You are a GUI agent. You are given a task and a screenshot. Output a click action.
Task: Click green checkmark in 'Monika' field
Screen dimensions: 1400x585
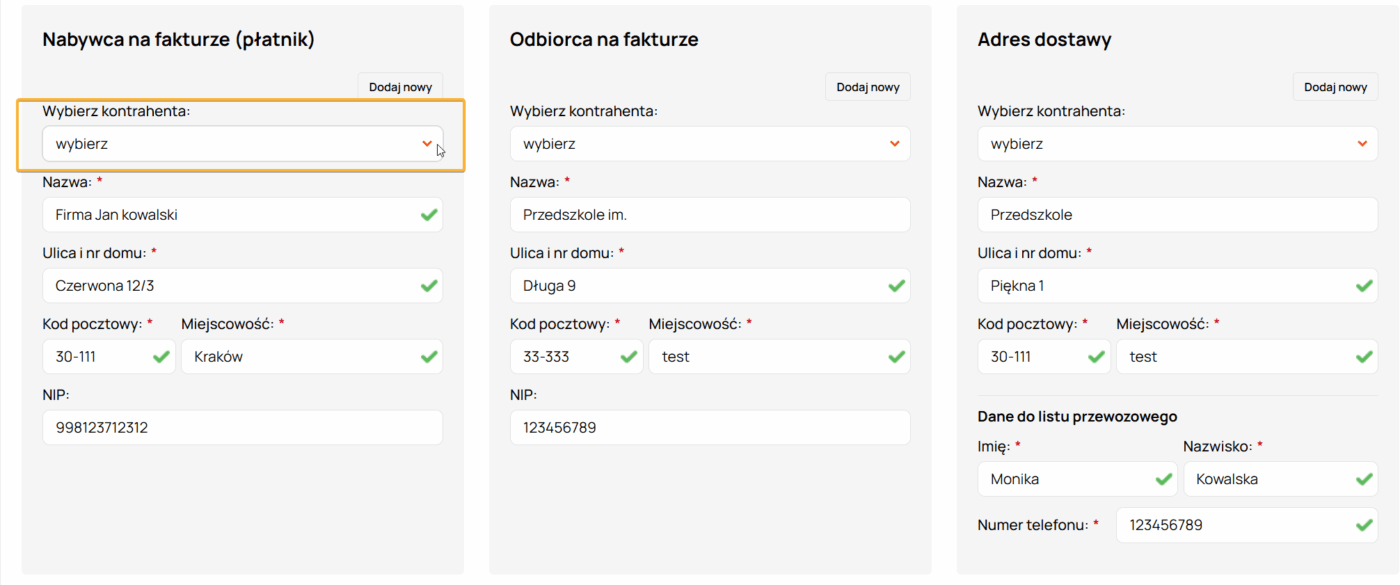[x=1164, y=479]
